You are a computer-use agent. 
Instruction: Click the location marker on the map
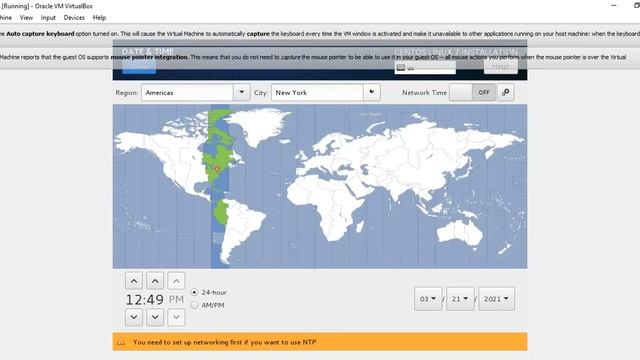pyautogui.click(x=217, y=169)
